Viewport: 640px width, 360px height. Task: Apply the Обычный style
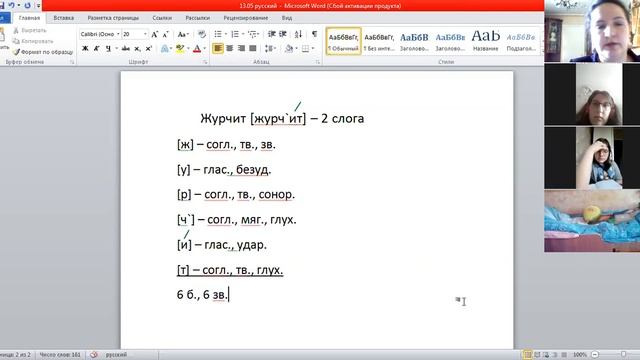click(x=344, y=41)
